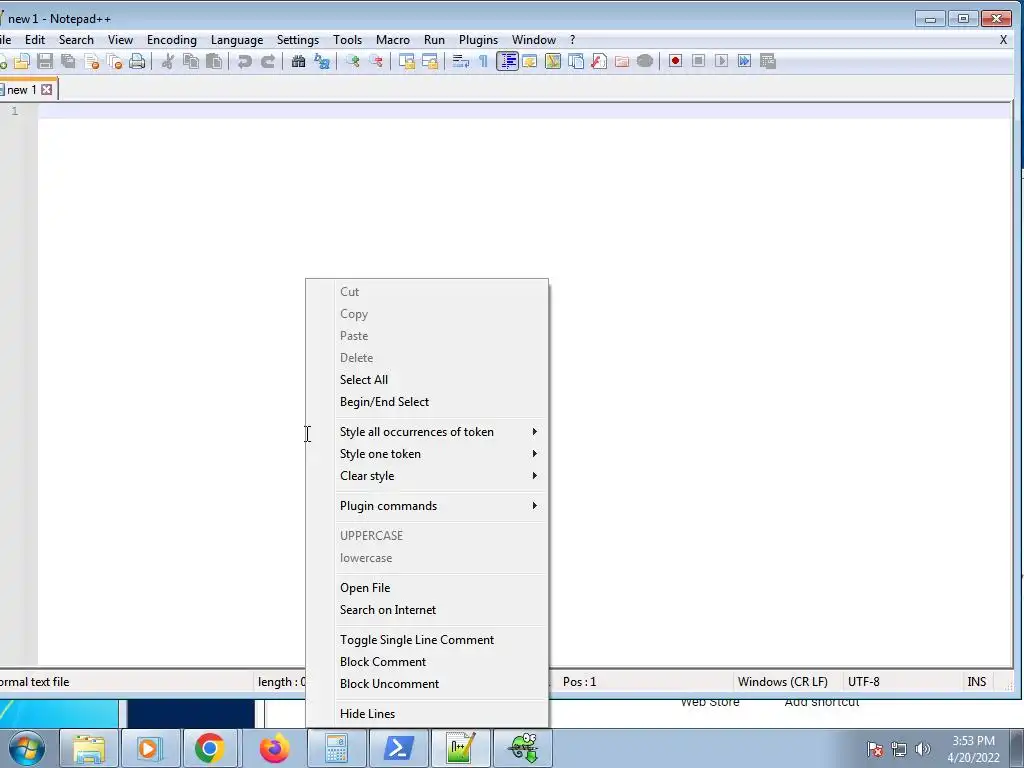The image size is (1024, 768).
Task: Toggle Show All Characters pilcrow icon
Action: click(483, 61)
